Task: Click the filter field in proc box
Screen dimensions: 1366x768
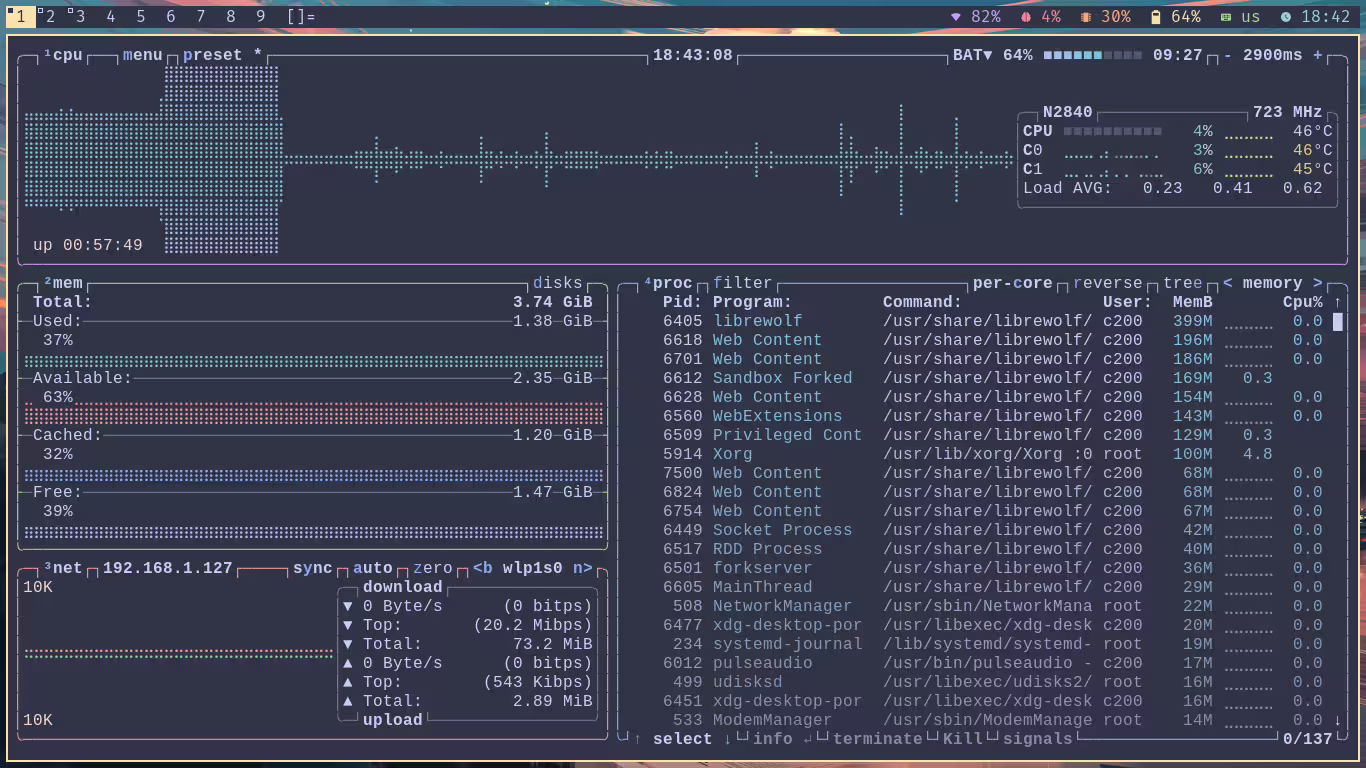Action: coord(742,283)
